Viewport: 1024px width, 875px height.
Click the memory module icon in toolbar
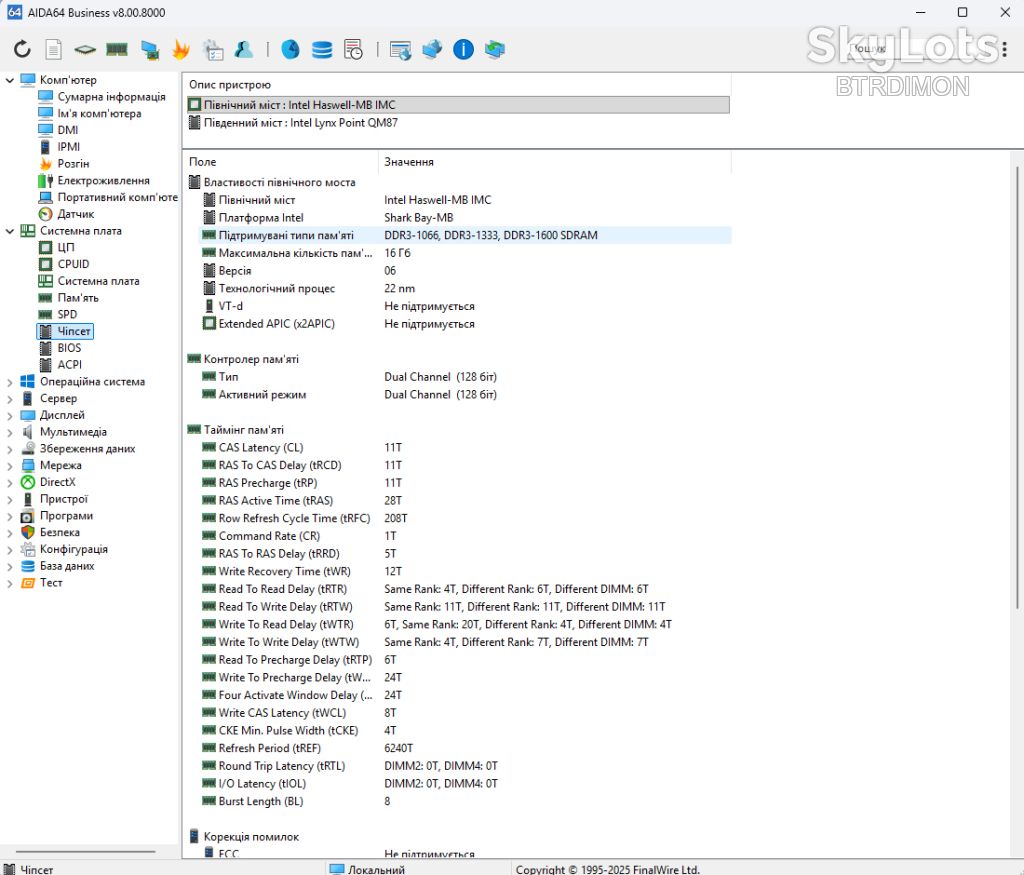click(x=117, y=49)
